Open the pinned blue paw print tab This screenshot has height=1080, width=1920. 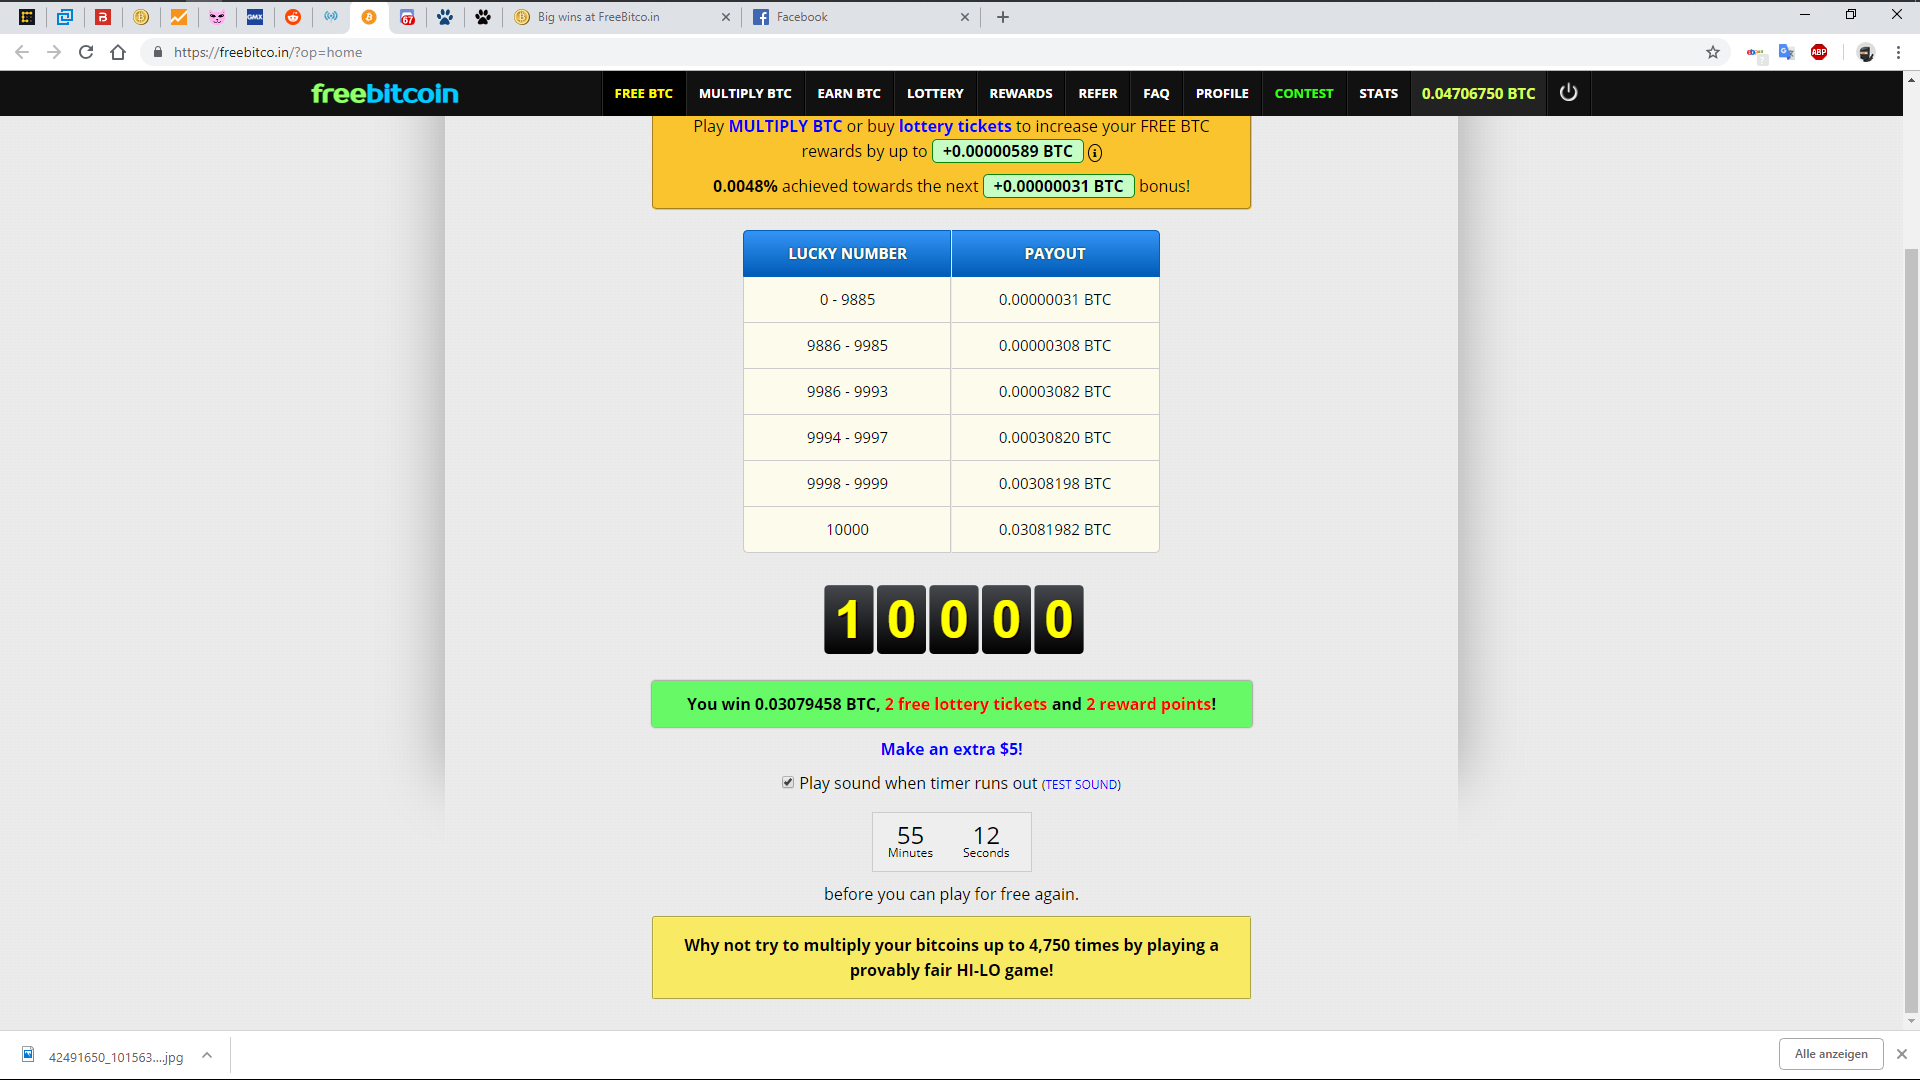coord(445,17)
